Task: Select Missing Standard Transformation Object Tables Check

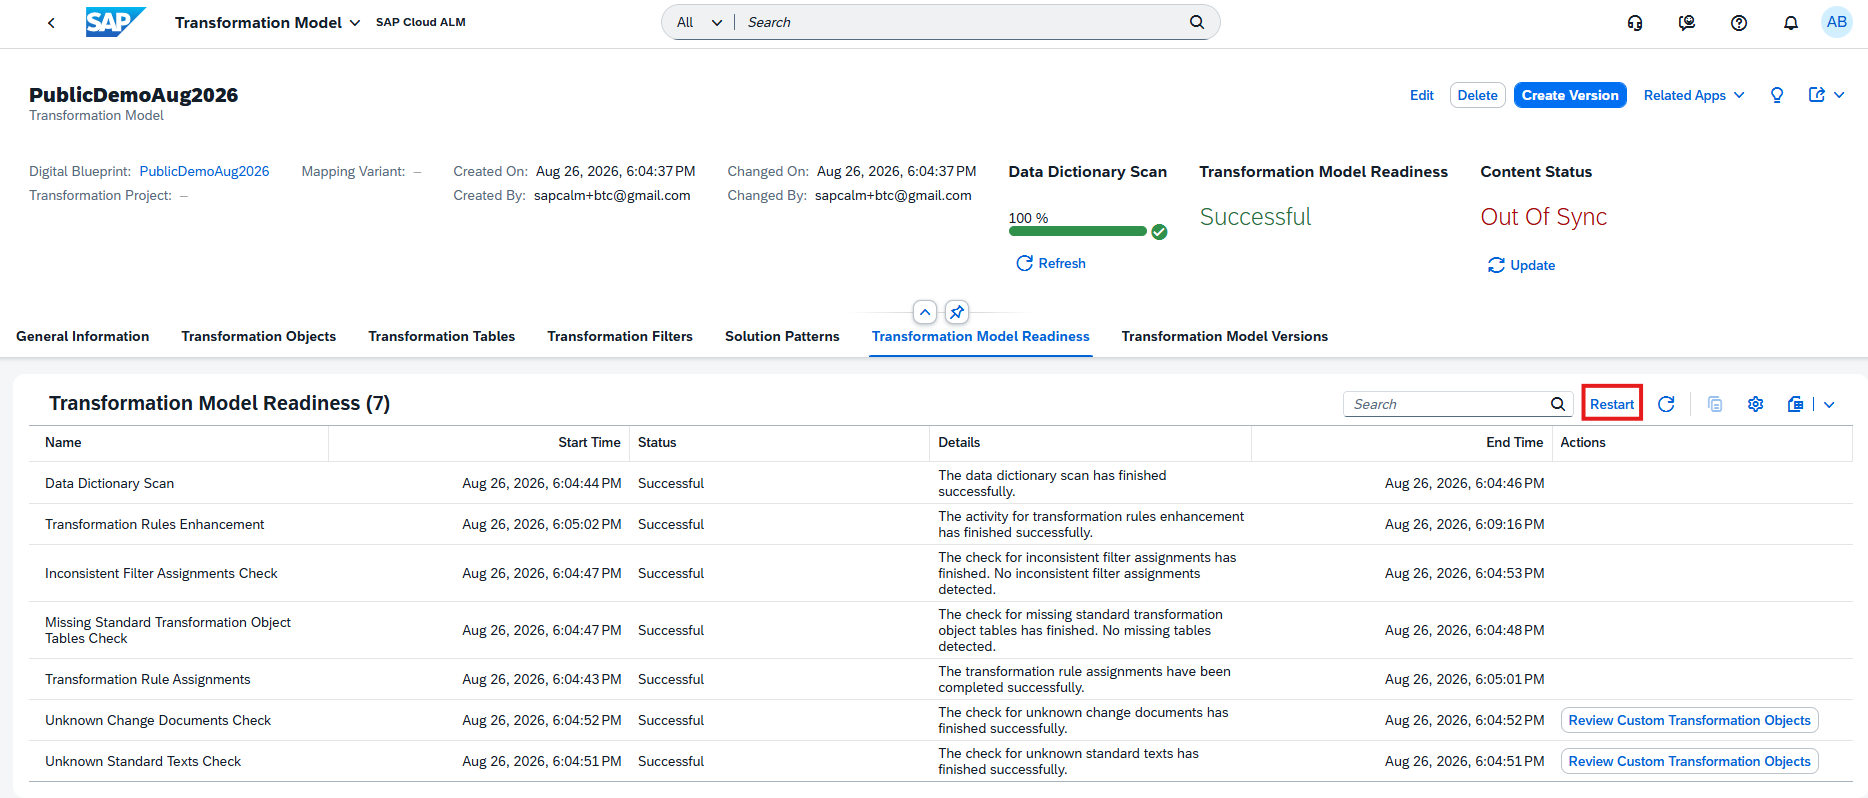Action: tap(168, 630)
